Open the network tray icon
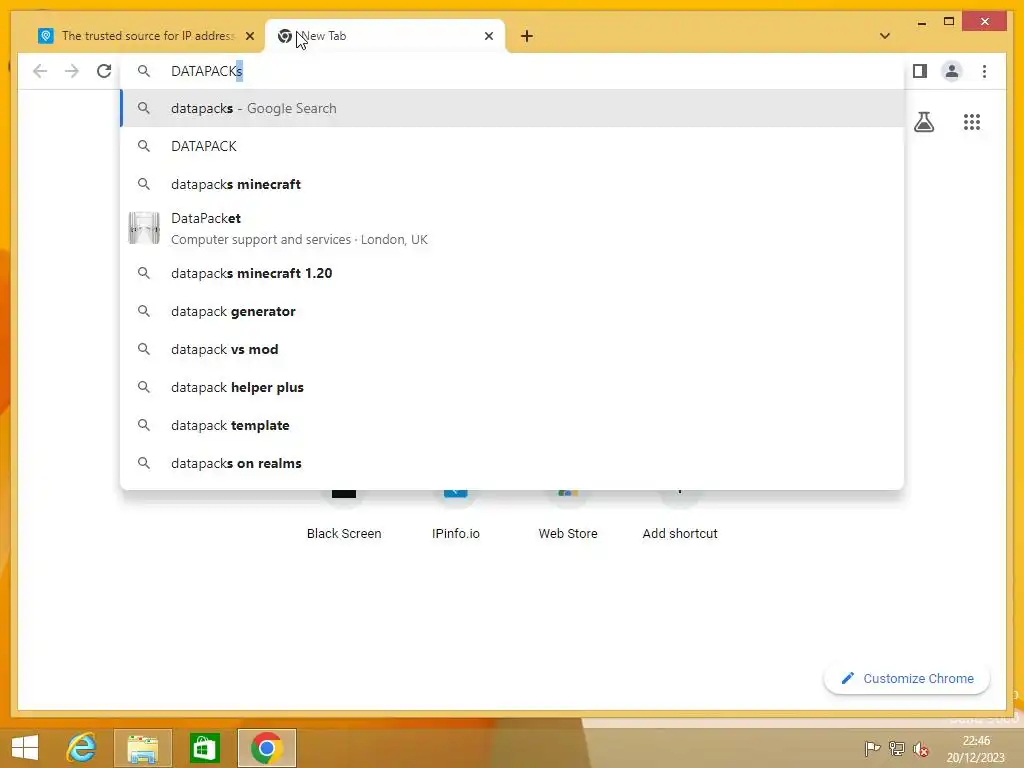 (x=897, y=748)
